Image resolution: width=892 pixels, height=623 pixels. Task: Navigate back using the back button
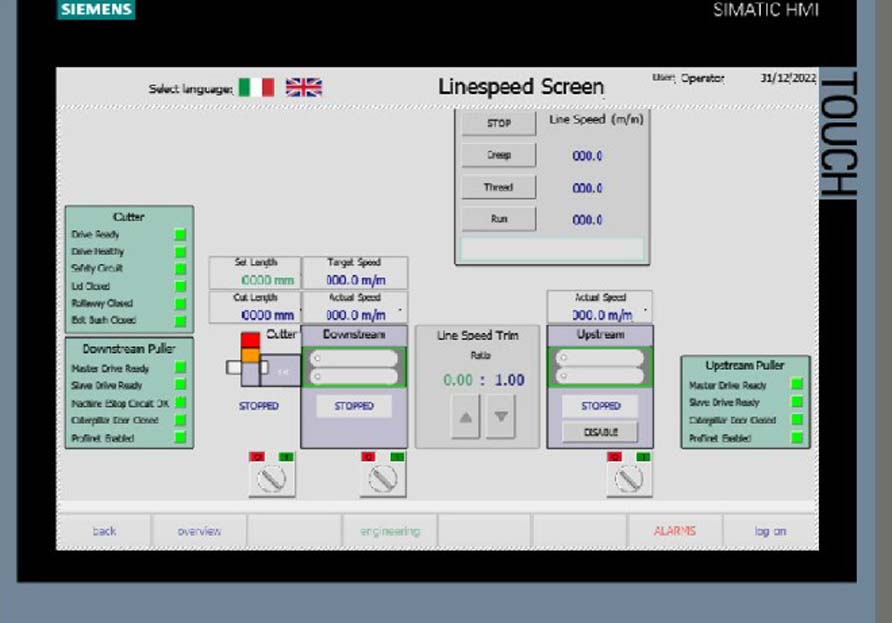pos(104,531)
